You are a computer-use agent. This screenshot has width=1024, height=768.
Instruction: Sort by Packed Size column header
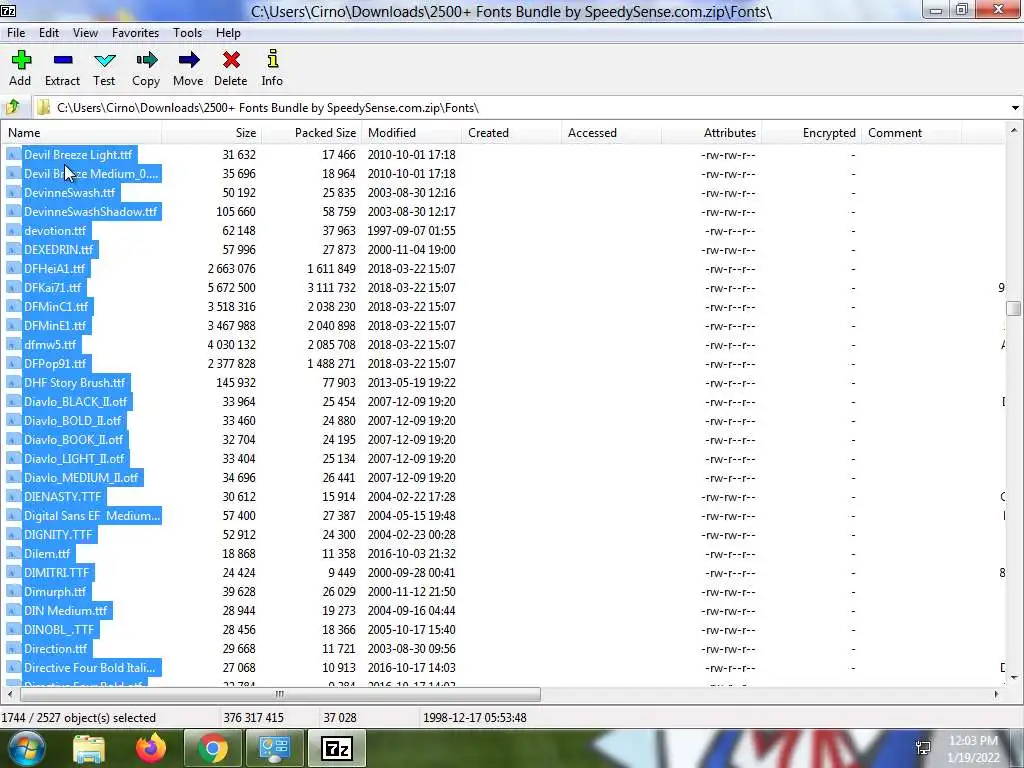(x=312, y=133)
